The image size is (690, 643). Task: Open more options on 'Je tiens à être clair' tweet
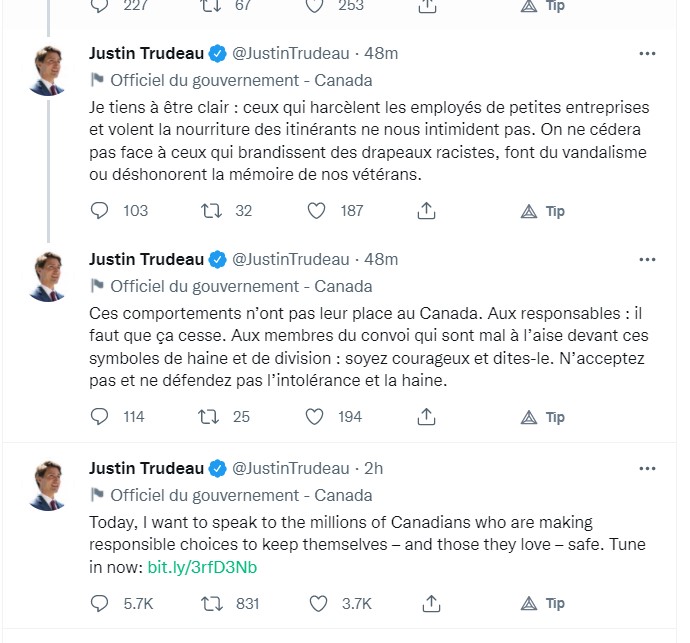647,53
